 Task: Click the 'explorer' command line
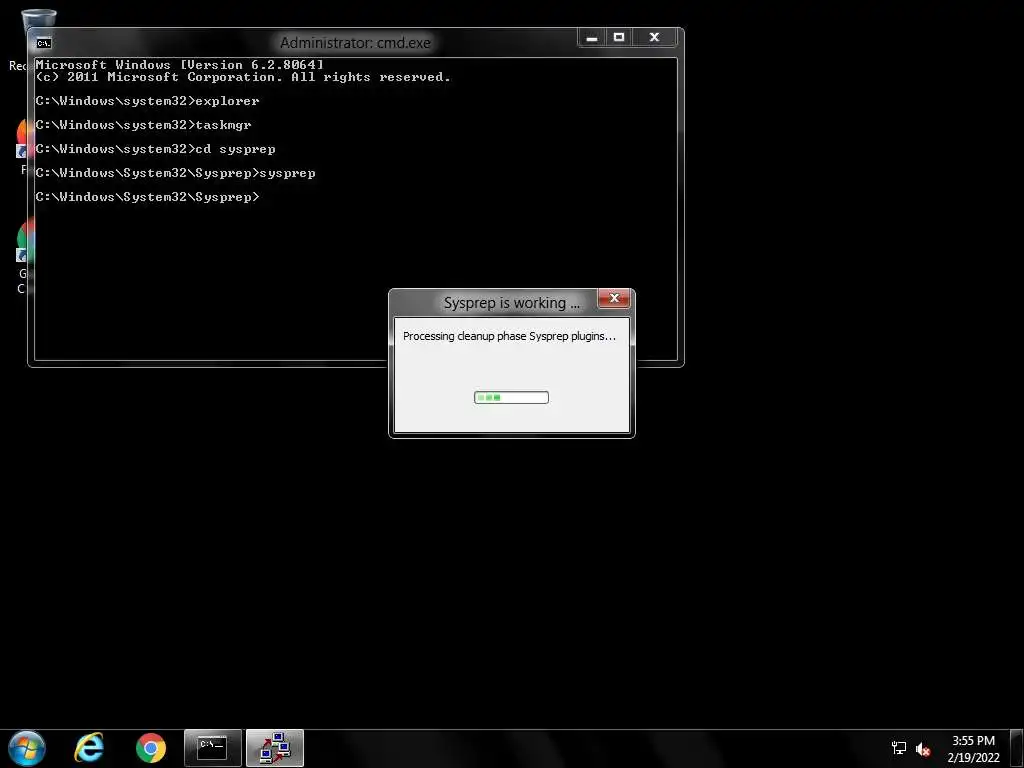(x=148, y=101)
